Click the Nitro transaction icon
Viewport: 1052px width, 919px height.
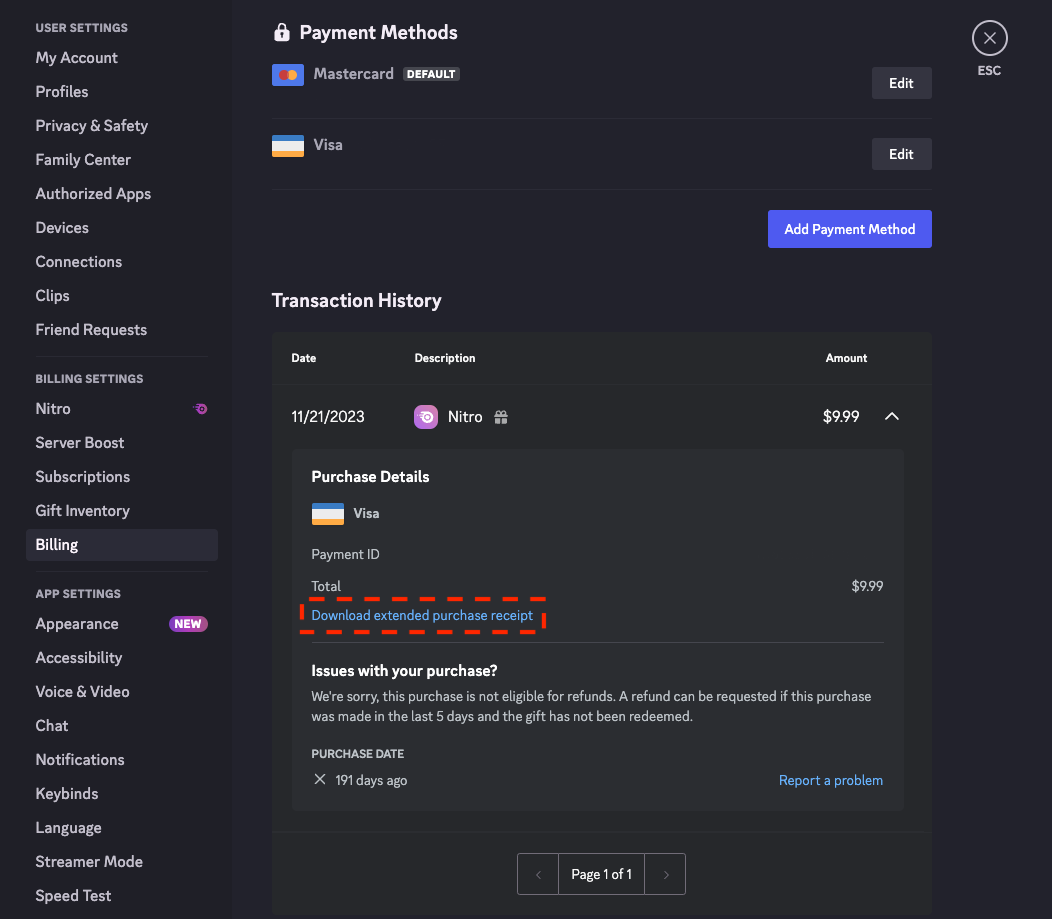tap(425, 417)
